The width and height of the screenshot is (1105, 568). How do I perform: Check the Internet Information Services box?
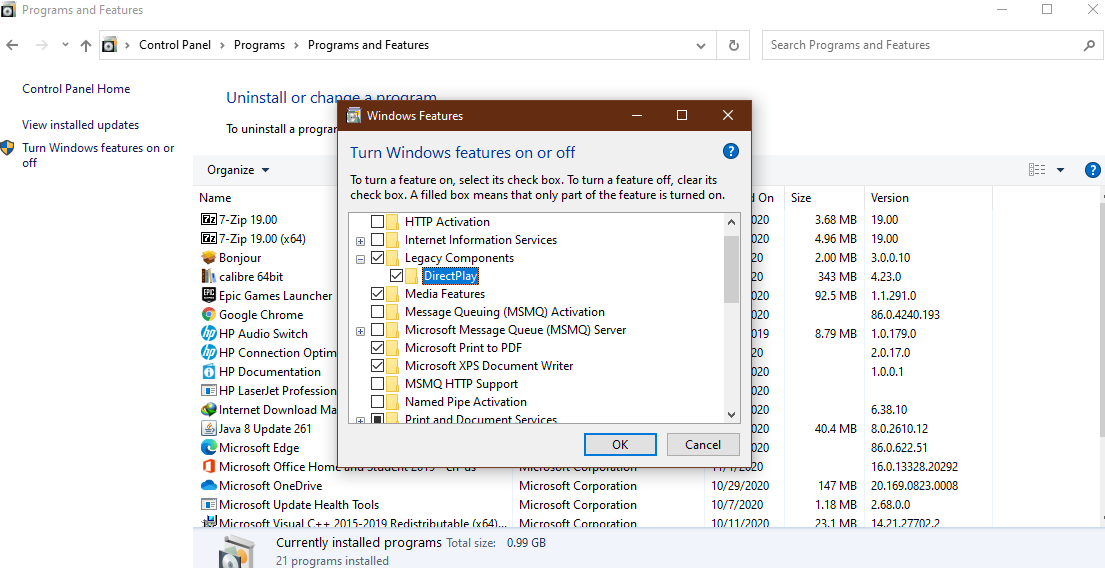click(x=377, y=240)
